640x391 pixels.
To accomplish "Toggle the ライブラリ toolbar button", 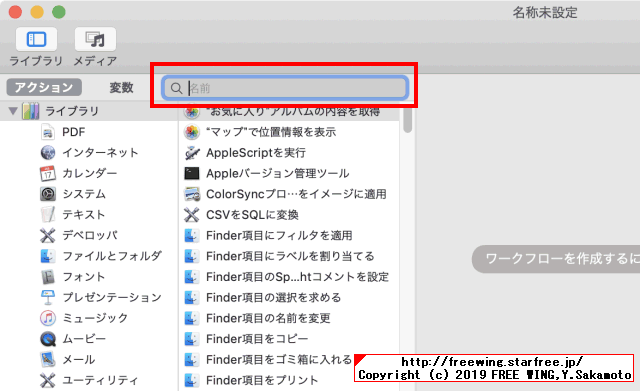I will pyautogui.click(x=36, y=40).
